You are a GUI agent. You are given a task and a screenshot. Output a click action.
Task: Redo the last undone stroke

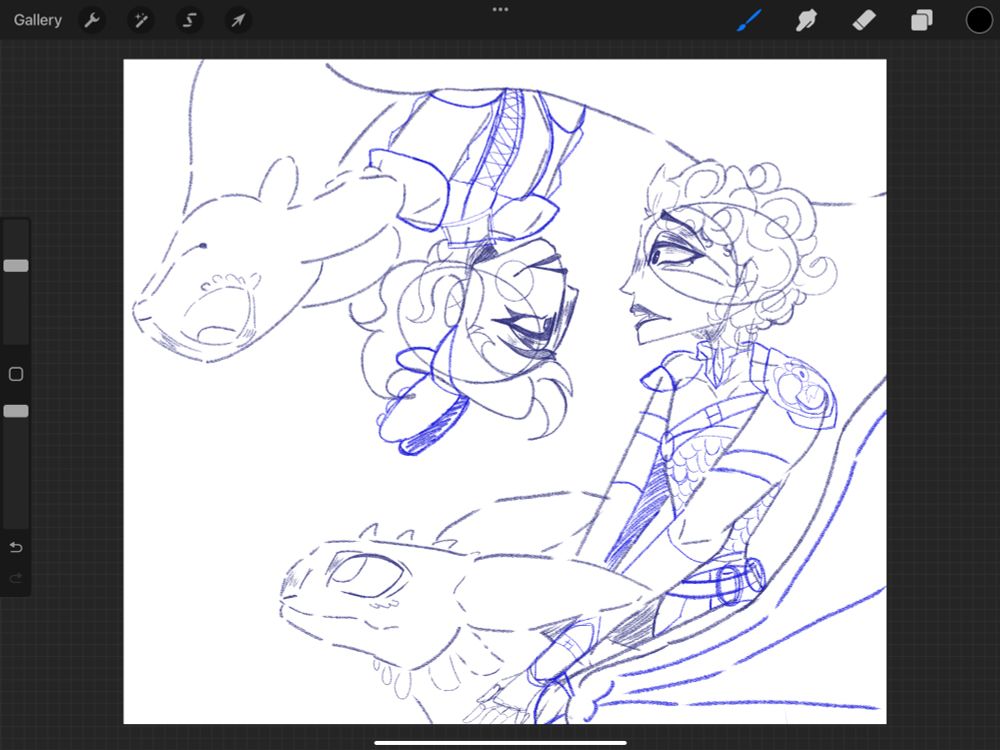[x=16, y=578]
